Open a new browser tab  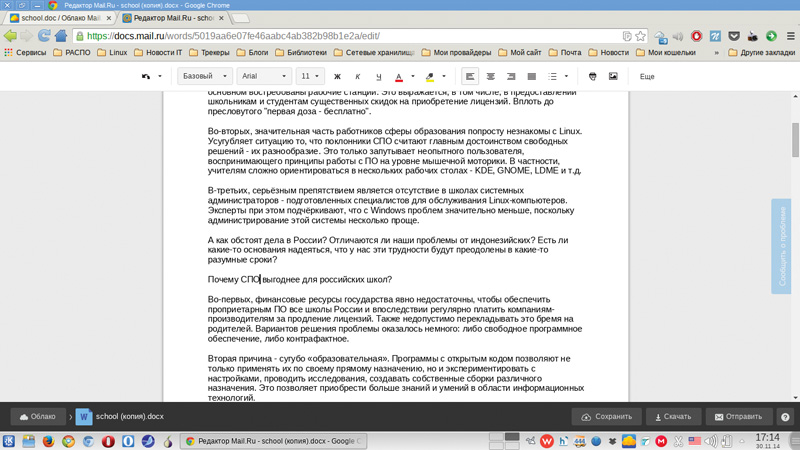tap(240, 18)
